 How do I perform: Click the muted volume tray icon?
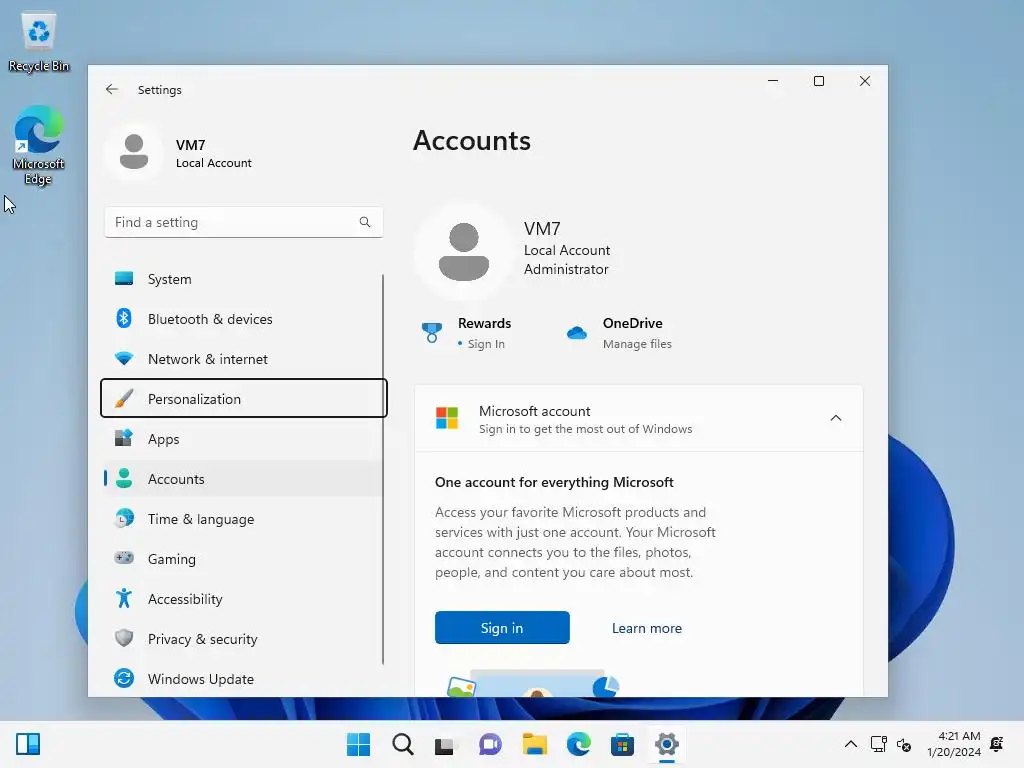[x=904, y=744]
